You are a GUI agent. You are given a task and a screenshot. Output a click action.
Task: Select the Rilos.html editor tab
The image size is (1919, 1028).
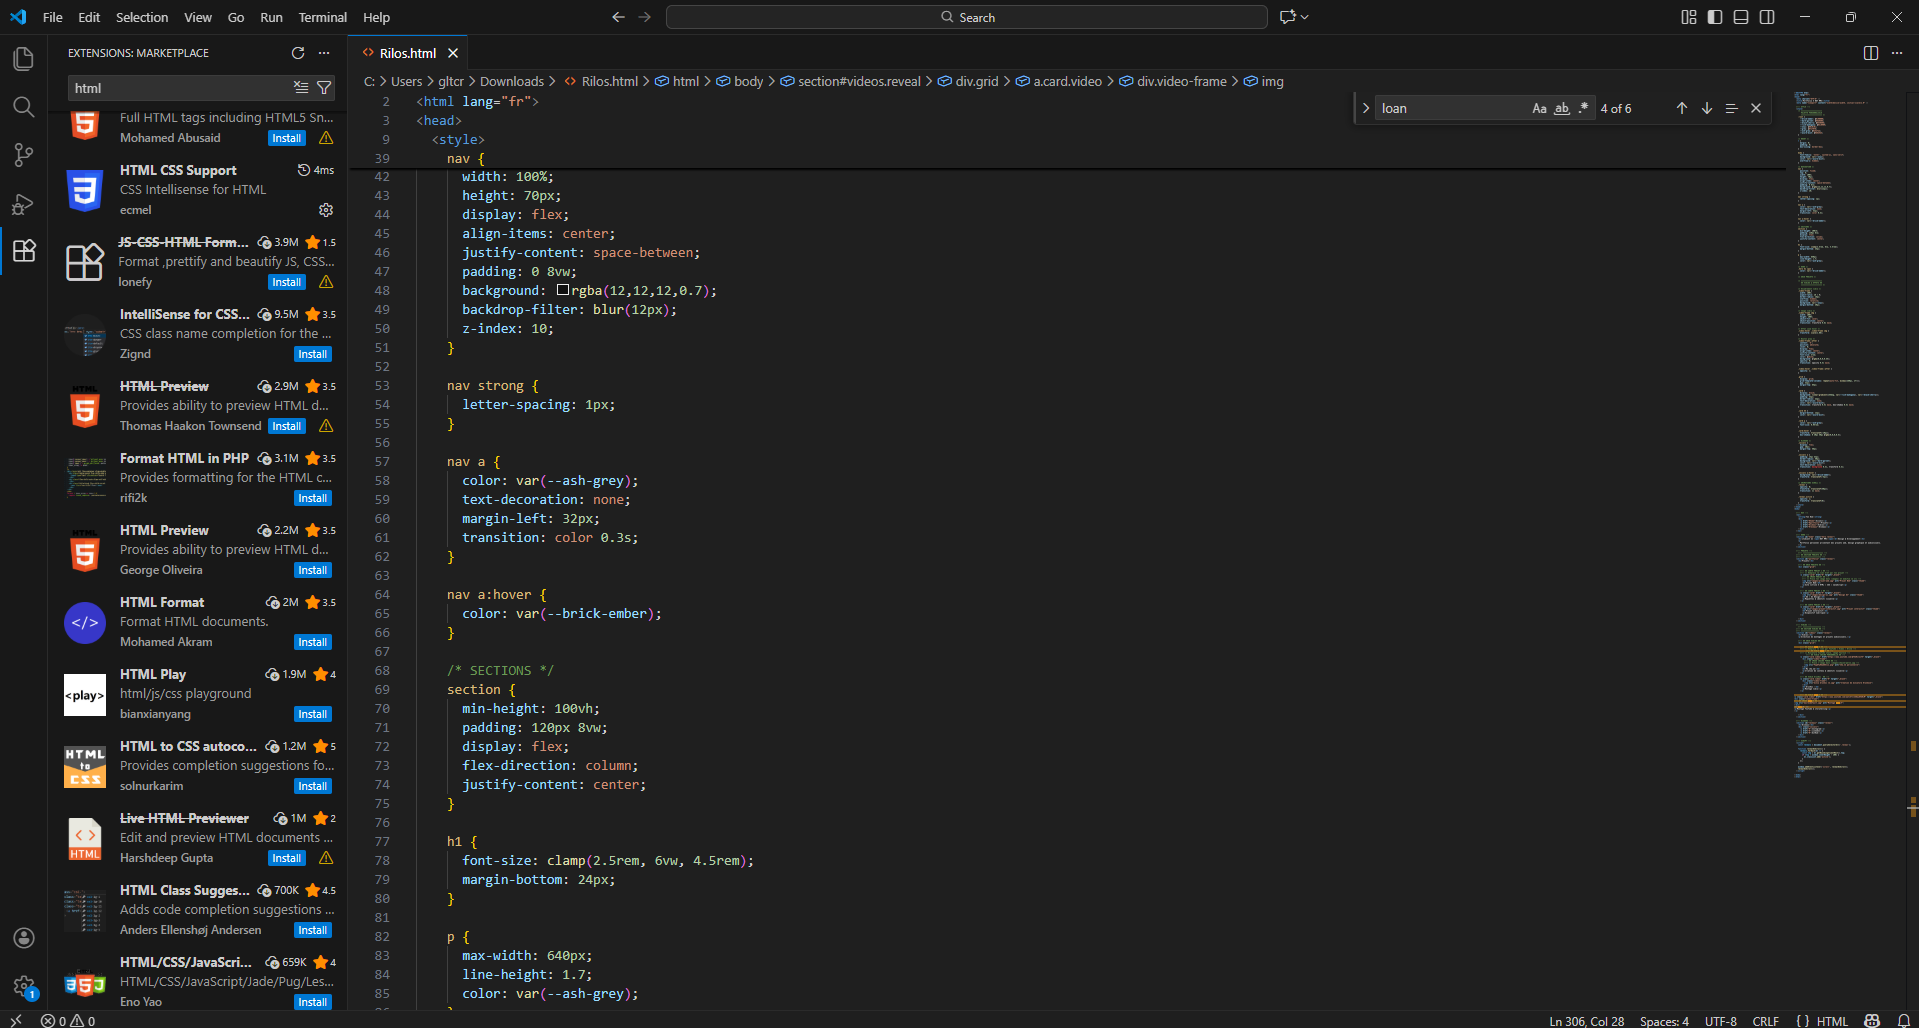408,53
